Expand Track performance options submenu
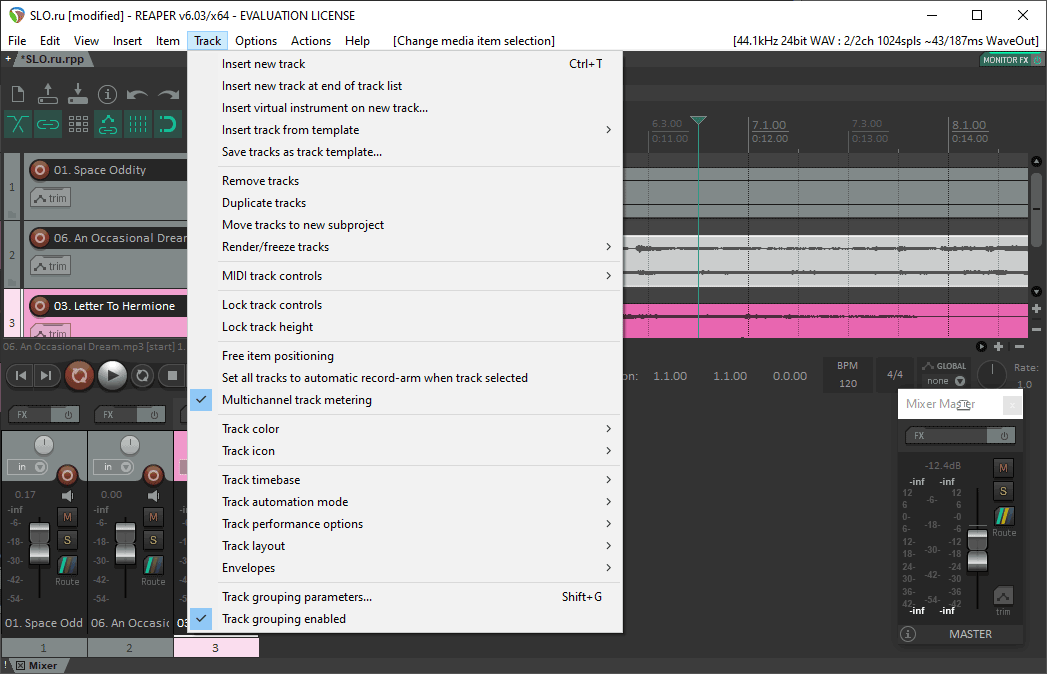The image size is (1047, 674). tap(405, 524)
